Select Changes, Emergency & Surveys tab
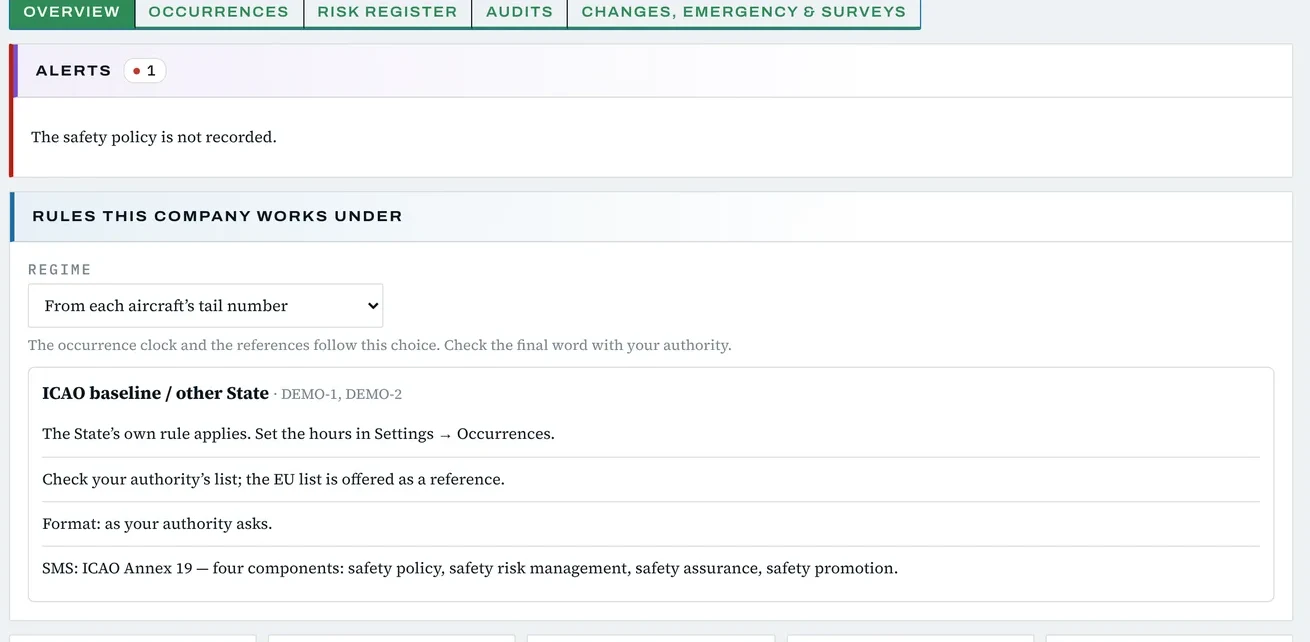 pos(743,12)
